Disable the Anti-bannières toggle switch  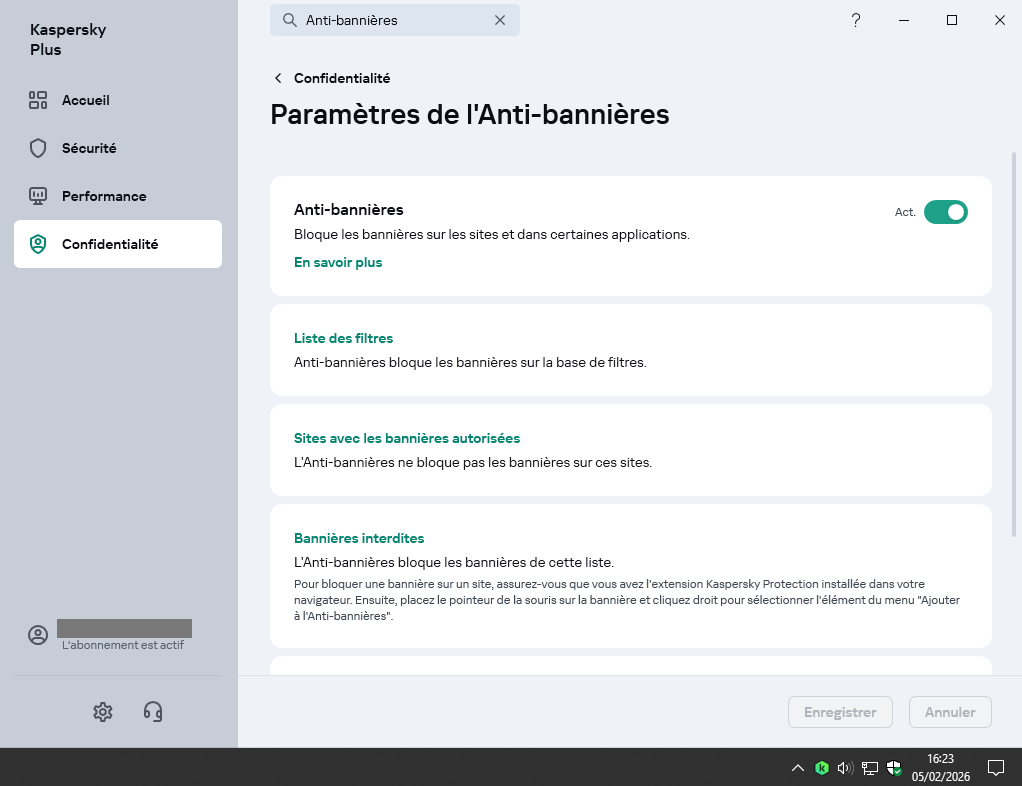click(945, 212)
